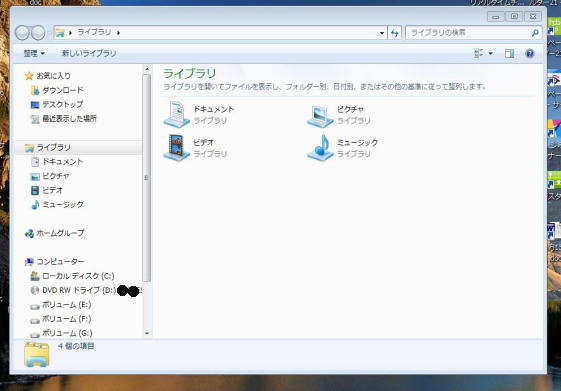Click the DVD RW ドライブ (D:) disc icon

click(x=35, y=290)
